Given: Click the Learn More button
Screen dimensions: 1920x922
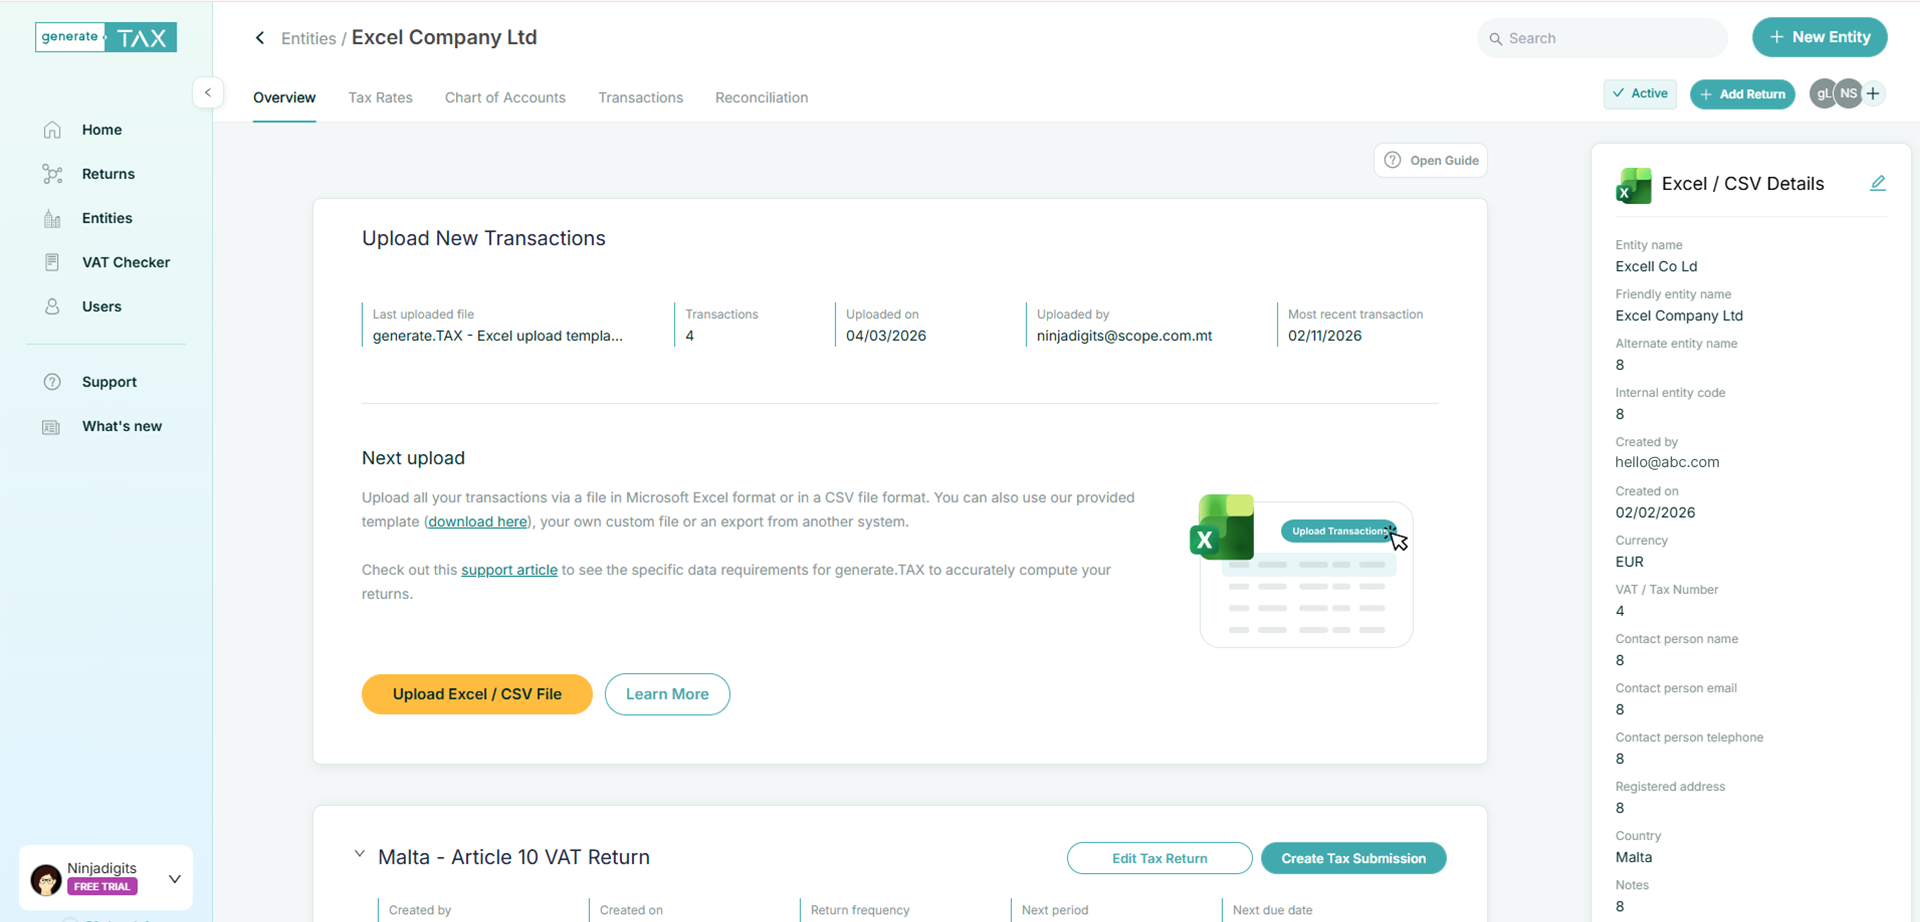Looking at the screenshot, I should [667, 694].
